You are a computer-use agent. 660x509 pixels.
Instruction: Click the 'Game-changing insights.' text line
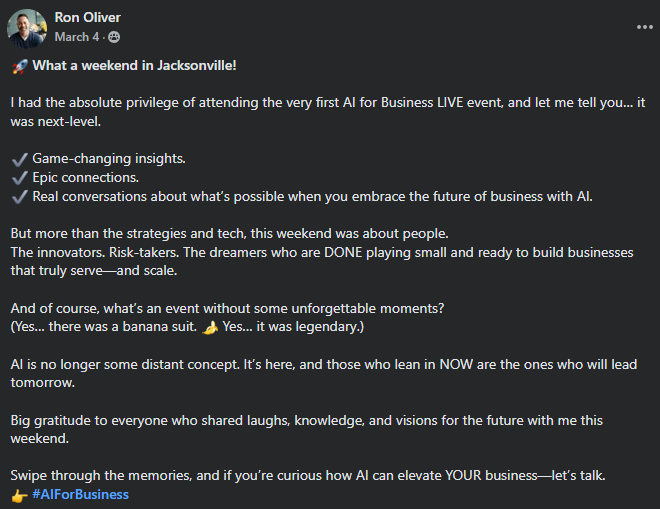[109, 159]
